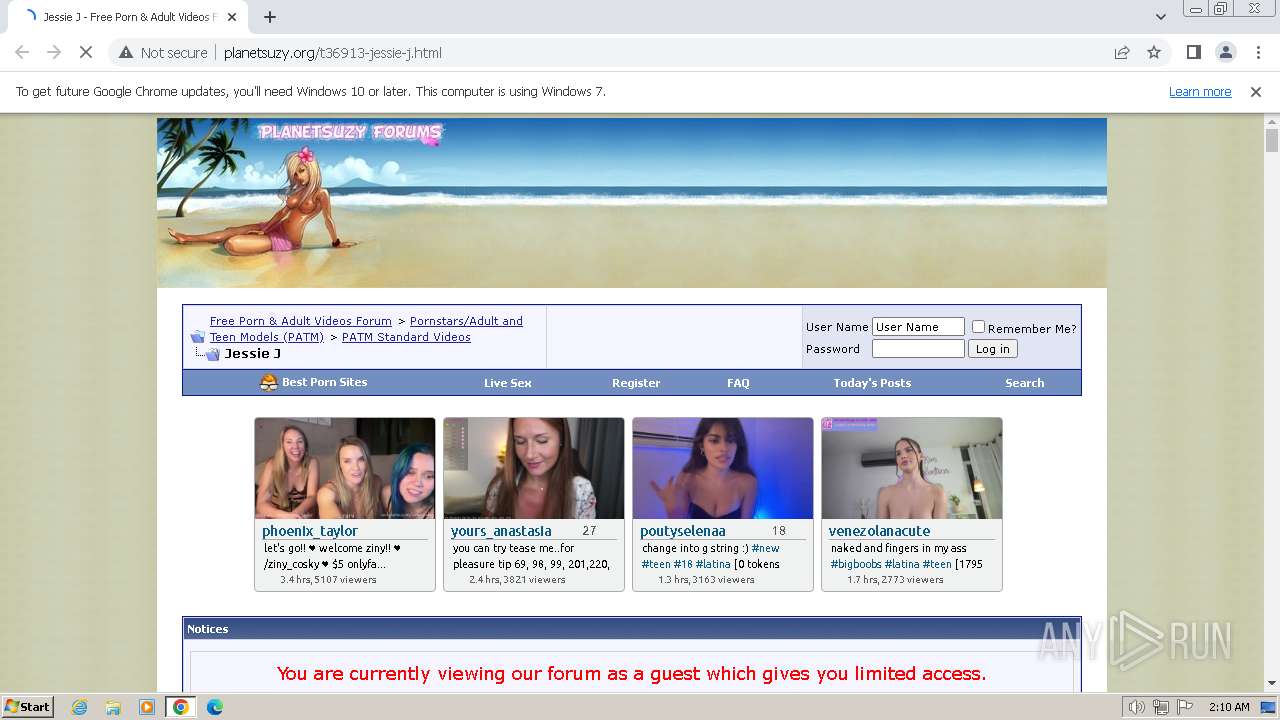Open yours_anastasia thumbnail
This screenshot has width=1280, height=720.
(534, 469)
